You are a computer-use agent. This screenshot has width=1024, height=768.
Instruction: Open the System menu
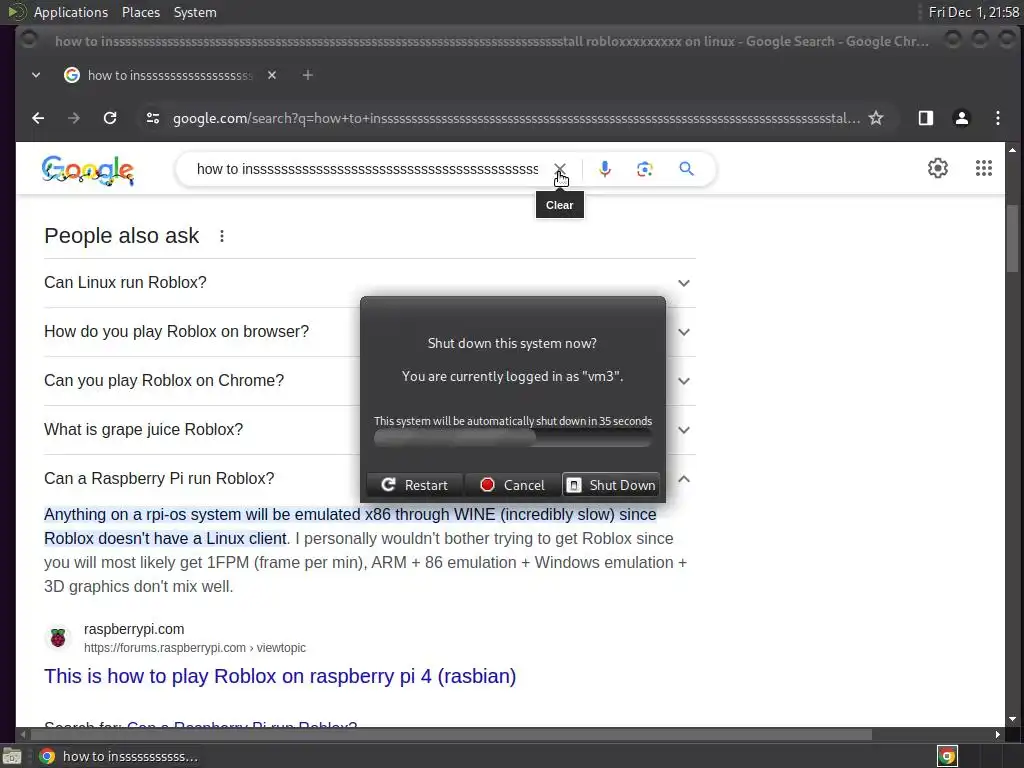pyautogui.click(x=195, y=12)
